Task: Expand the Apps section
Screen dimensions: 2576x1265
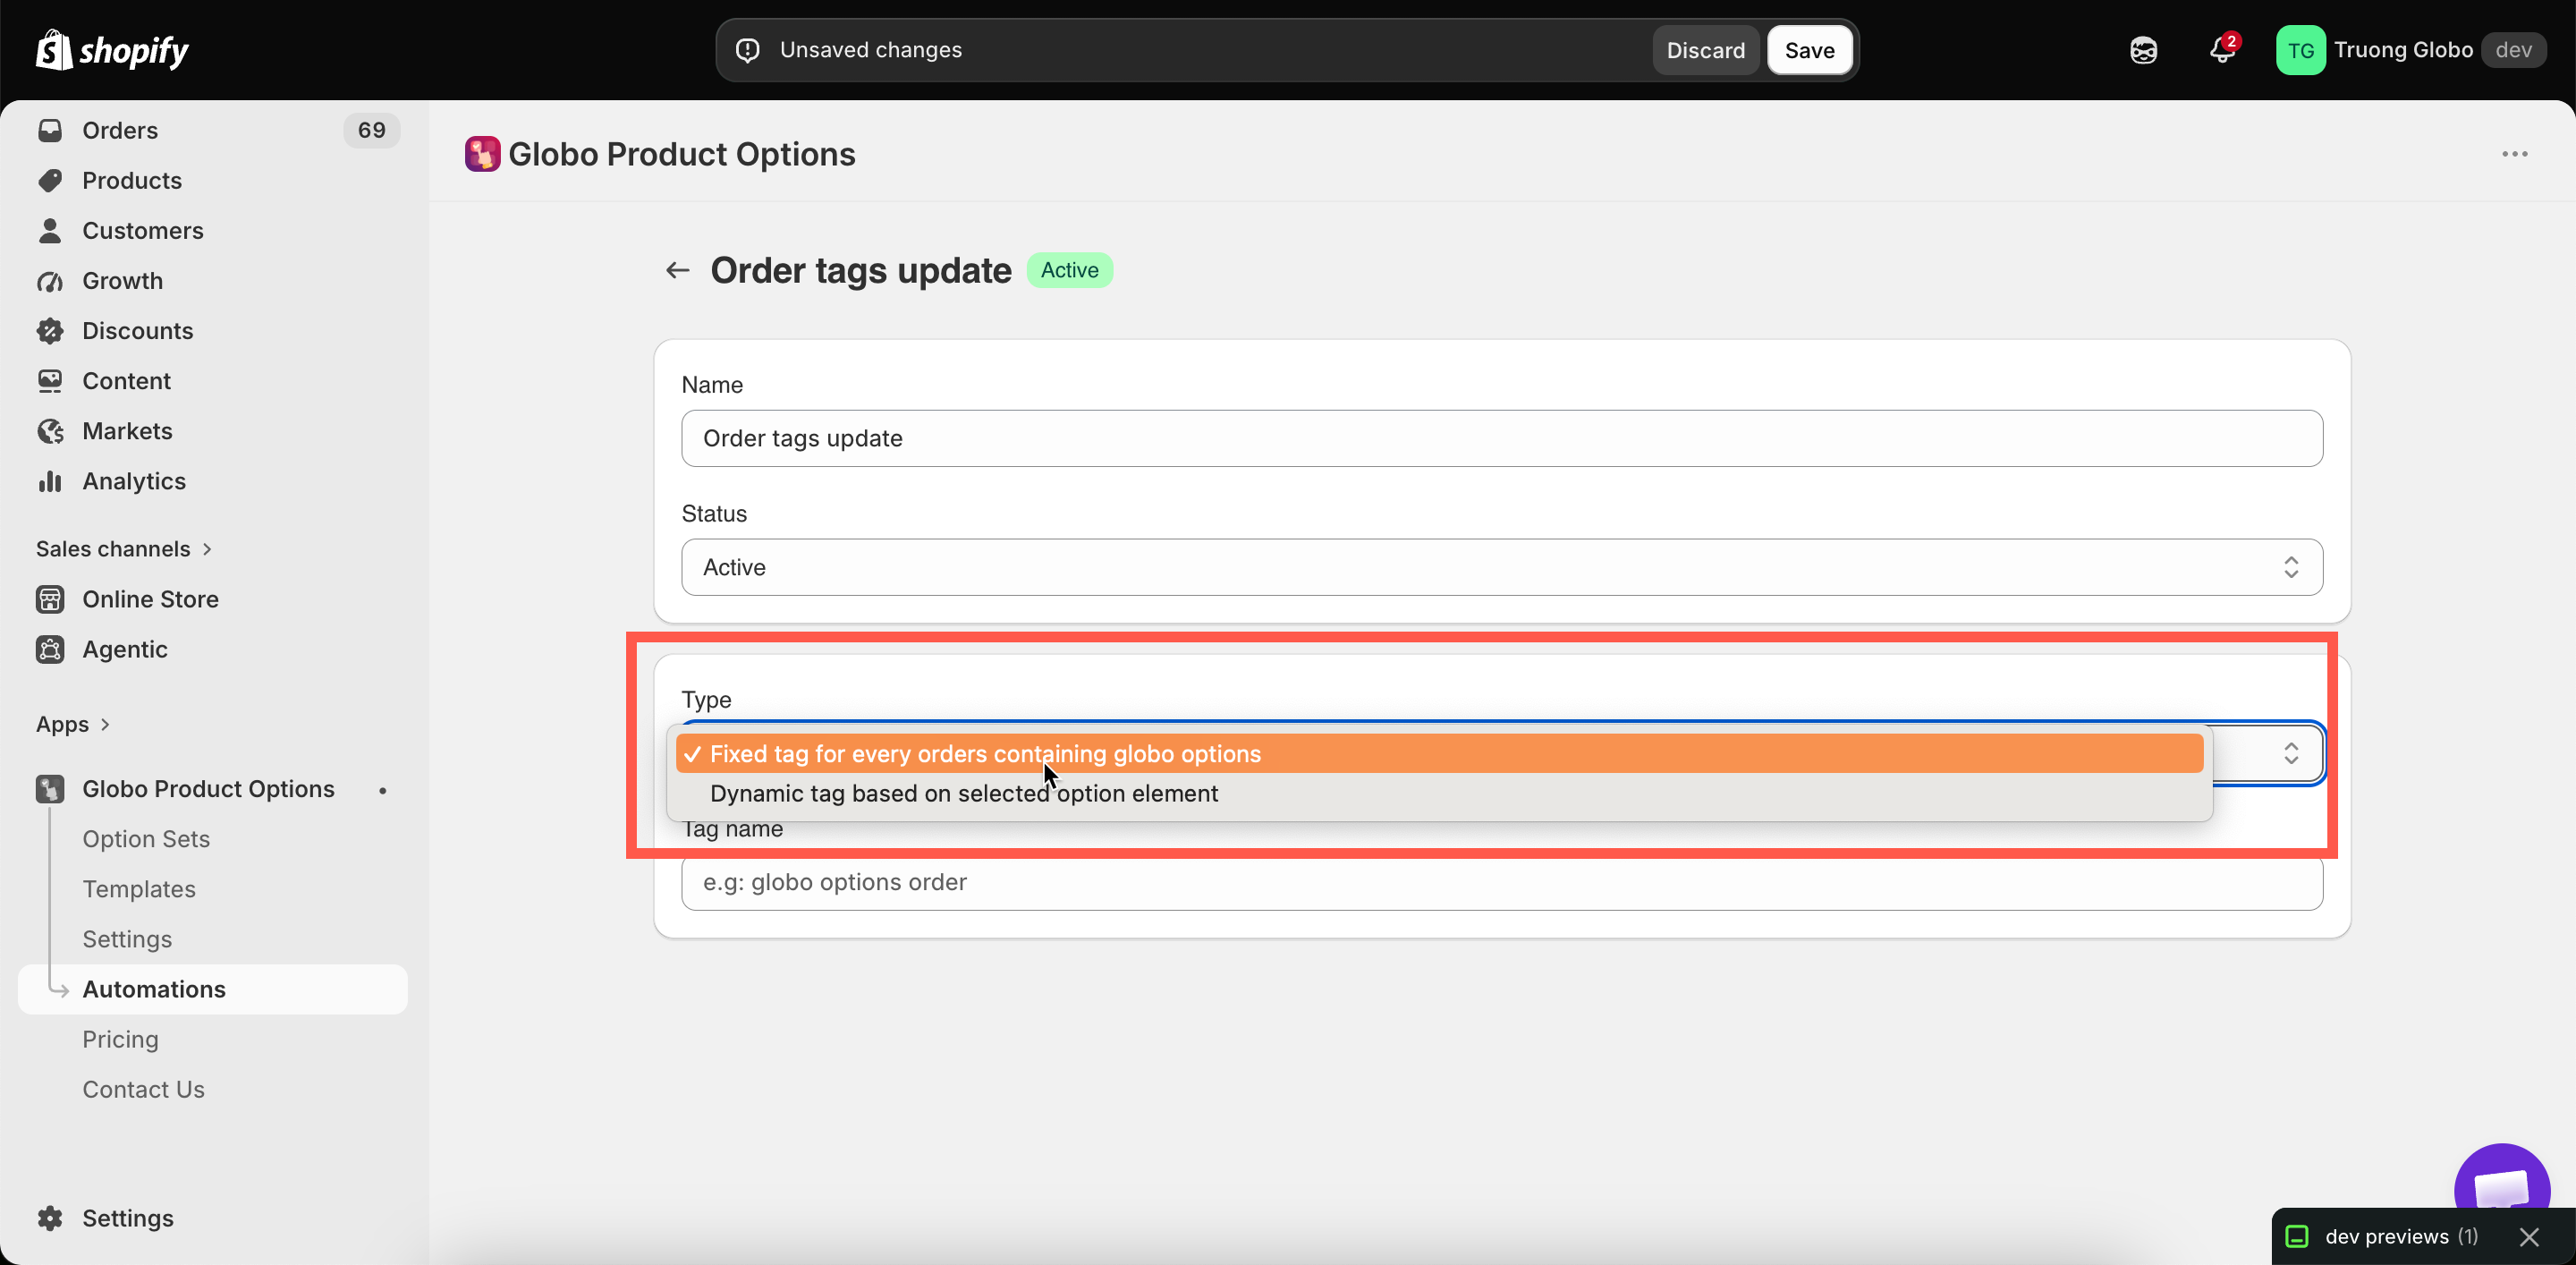Action: point(73,724)
